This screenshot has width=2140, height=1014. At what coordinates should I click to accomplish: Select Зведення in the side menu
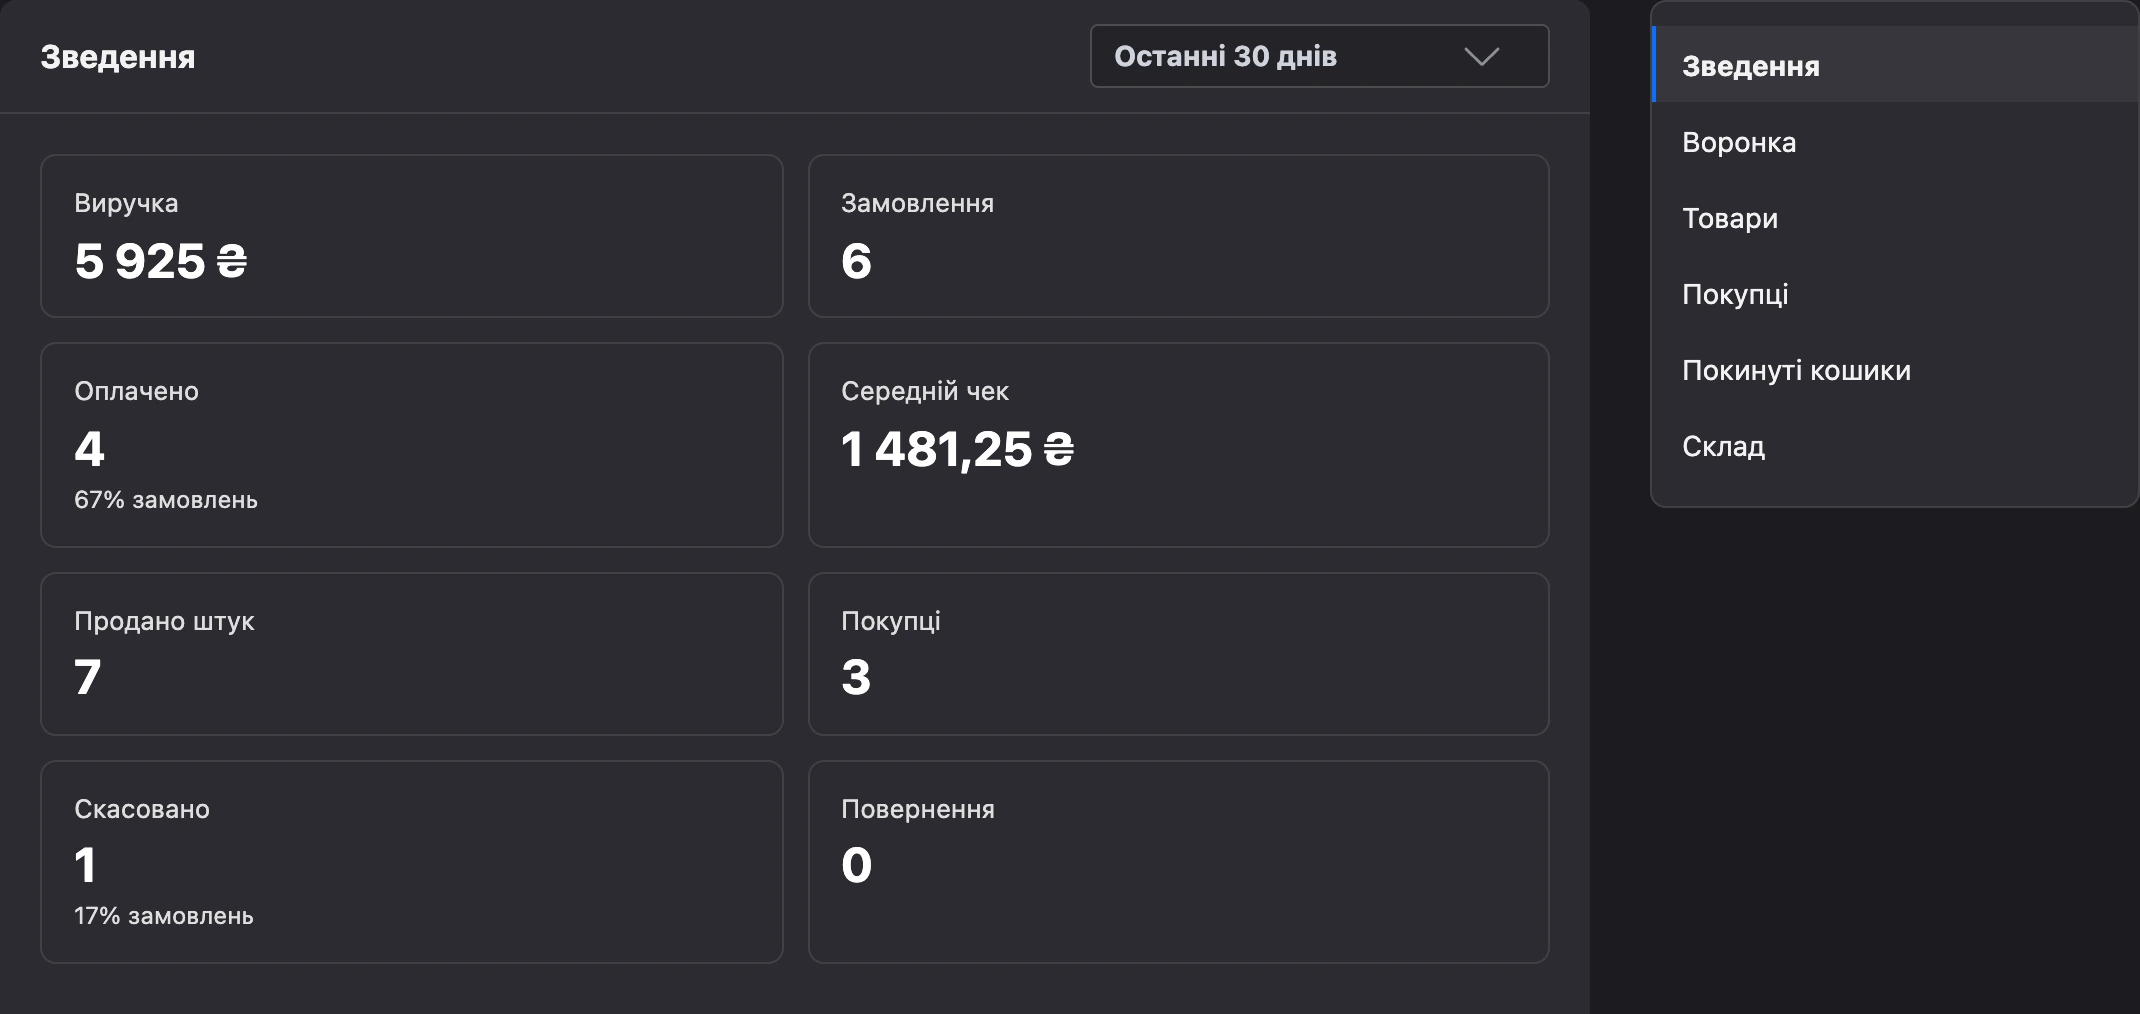click(x=1895, y=66)
